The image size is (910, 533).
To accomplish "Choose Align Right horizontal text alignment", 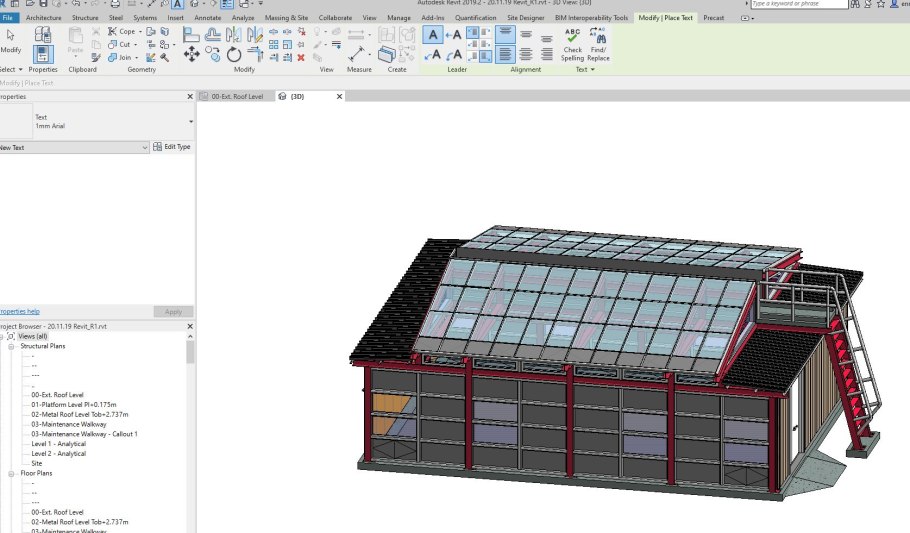I will click(547, 55).
